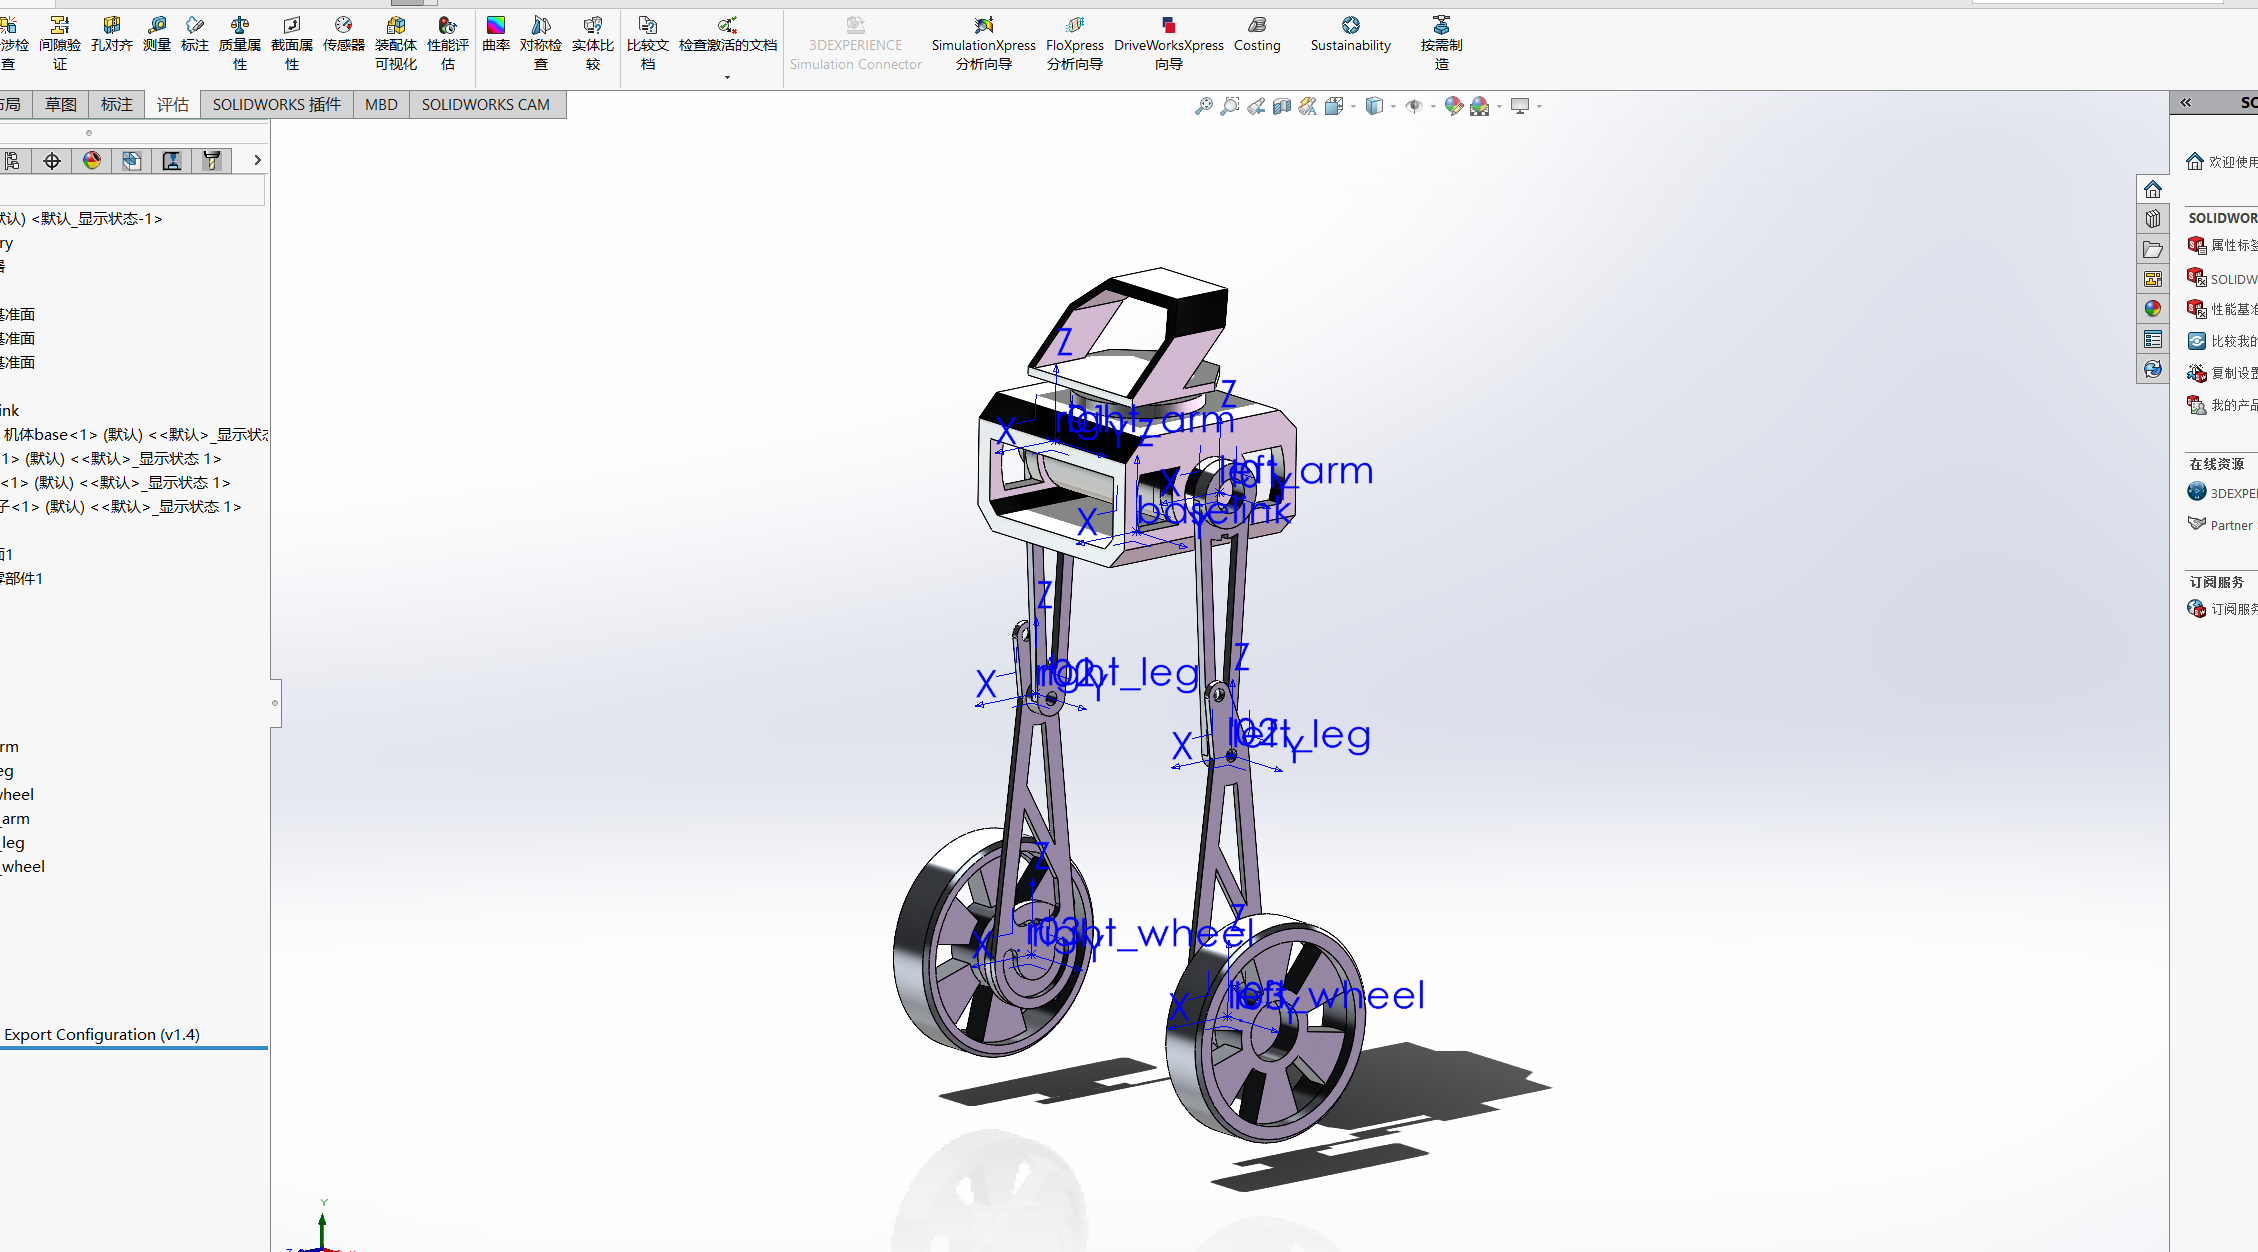Open the last globe-arrows tab in task pane
The image size is (2258, 1252).
click(2153, 369)
